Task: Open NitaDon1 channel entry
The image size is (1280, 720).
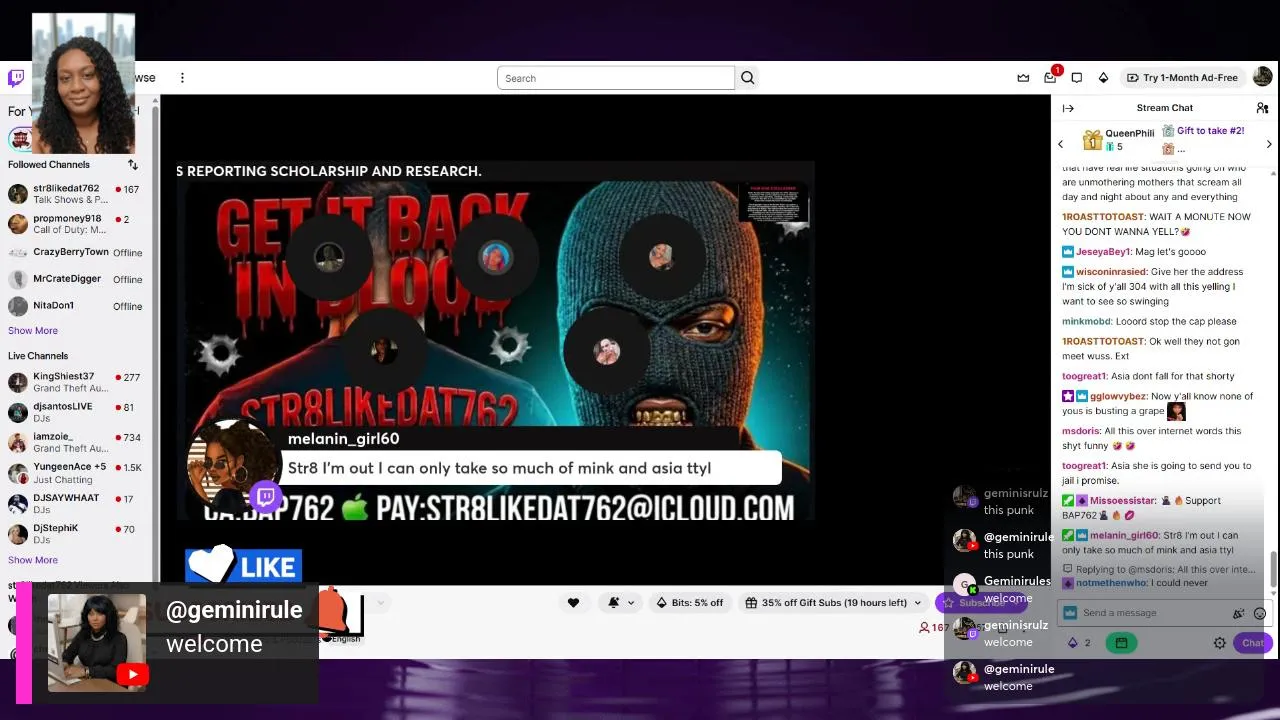Action: tap(76, 306)
